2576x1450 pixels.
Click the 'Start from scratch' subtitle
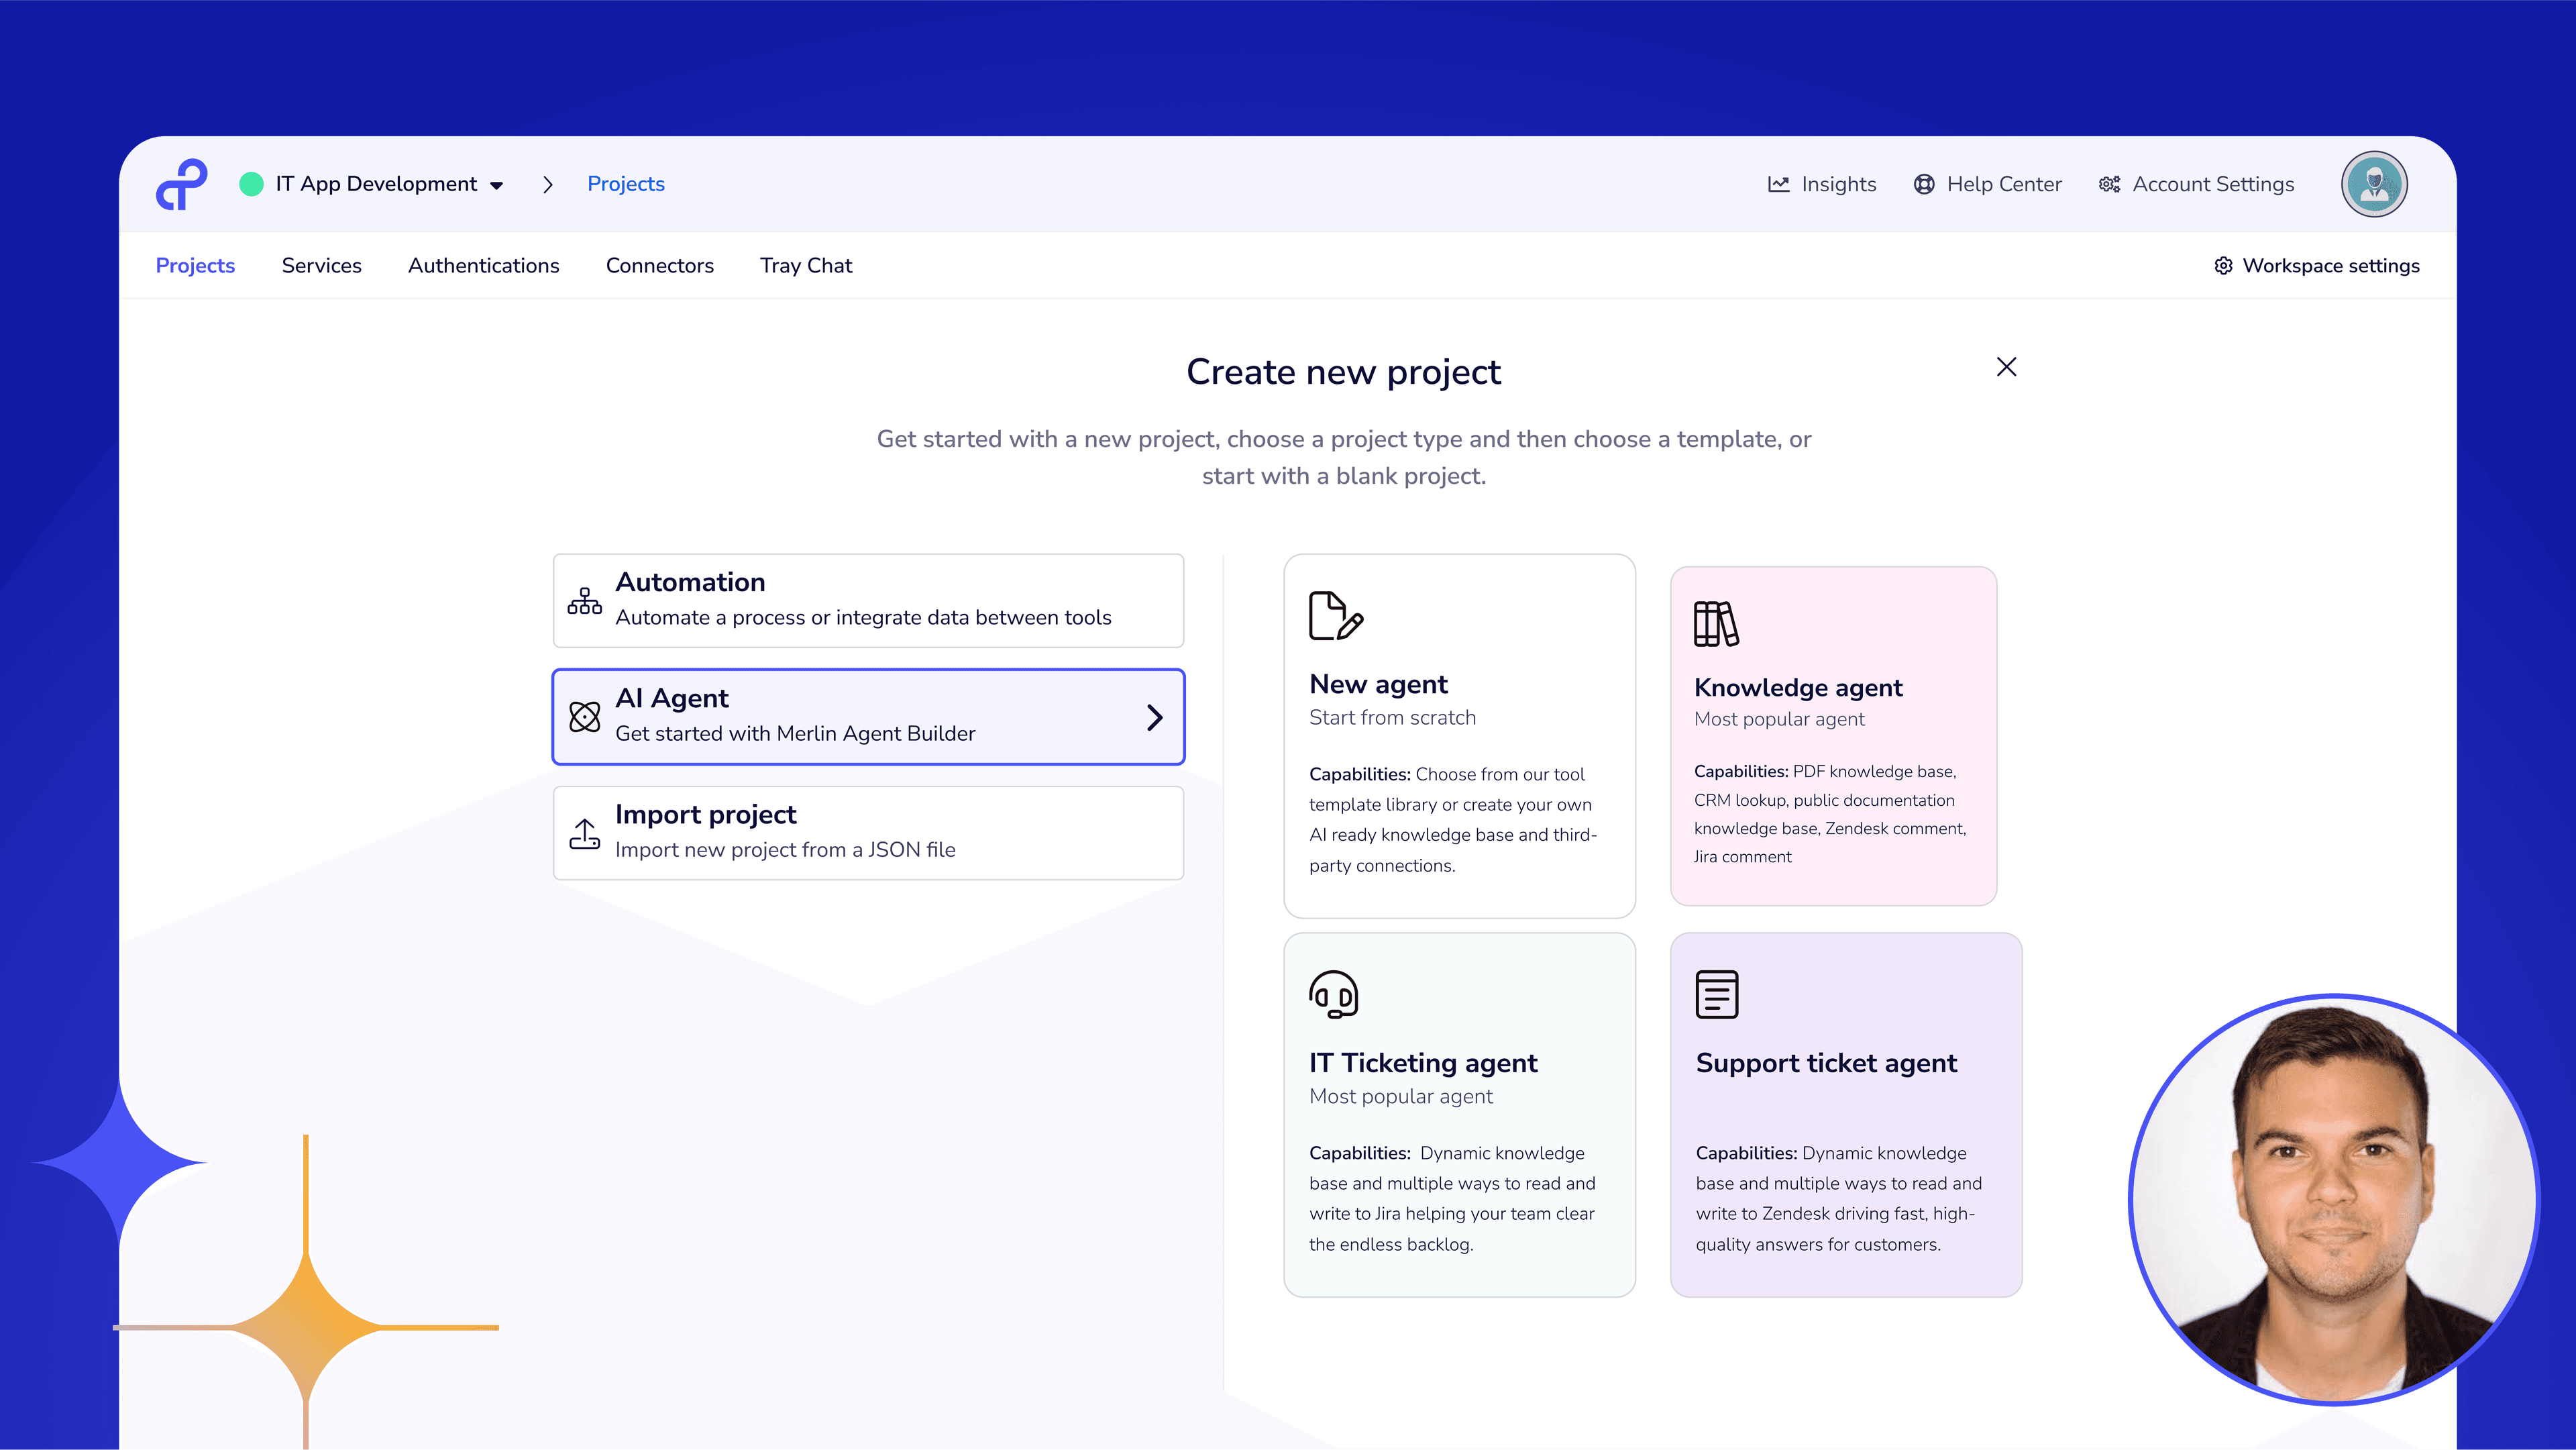click(x=1392, y=718)
